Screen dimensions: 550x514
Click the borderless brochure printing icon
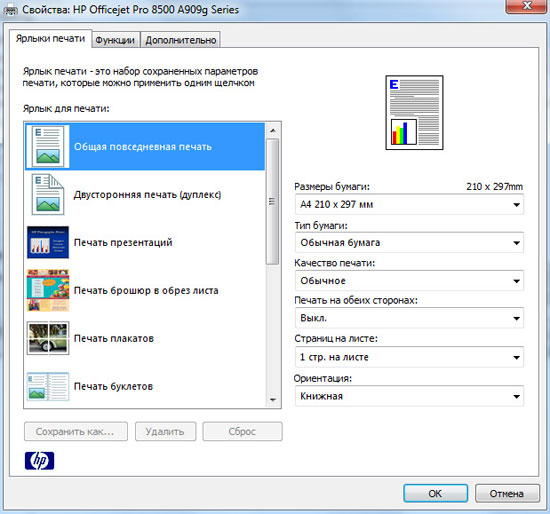click(48, 290)
